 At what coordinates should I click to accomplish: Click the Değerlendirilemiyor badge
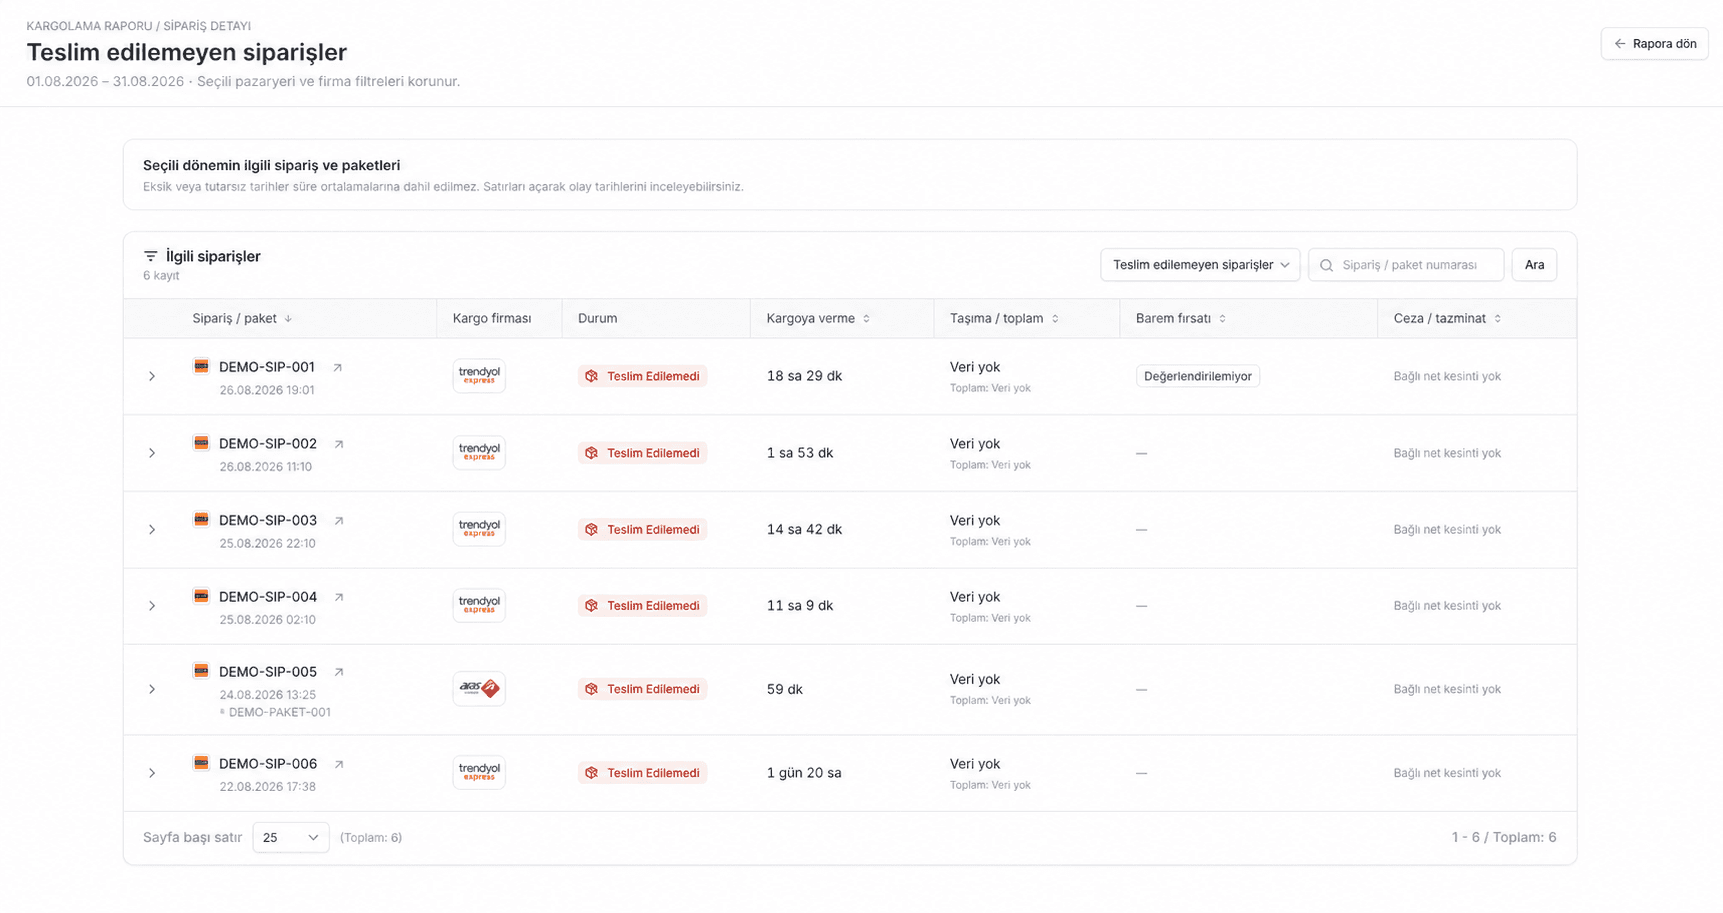pos(1197,376)
